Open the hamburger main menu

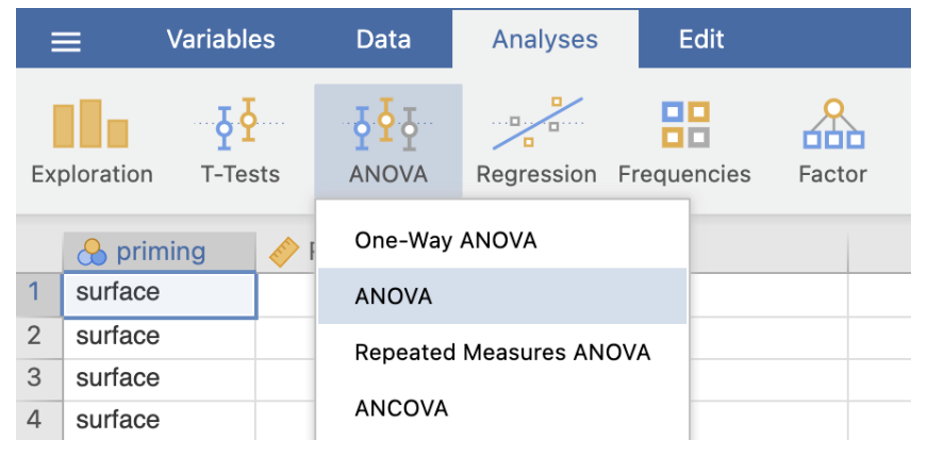tap(66, 41)
